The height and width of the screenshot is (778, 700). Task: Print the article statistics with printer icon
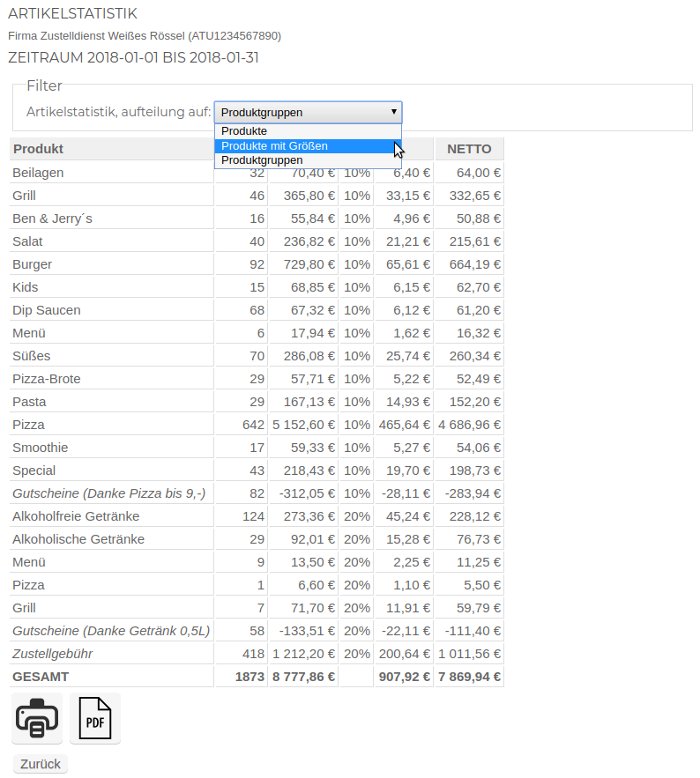click(37, 718)
